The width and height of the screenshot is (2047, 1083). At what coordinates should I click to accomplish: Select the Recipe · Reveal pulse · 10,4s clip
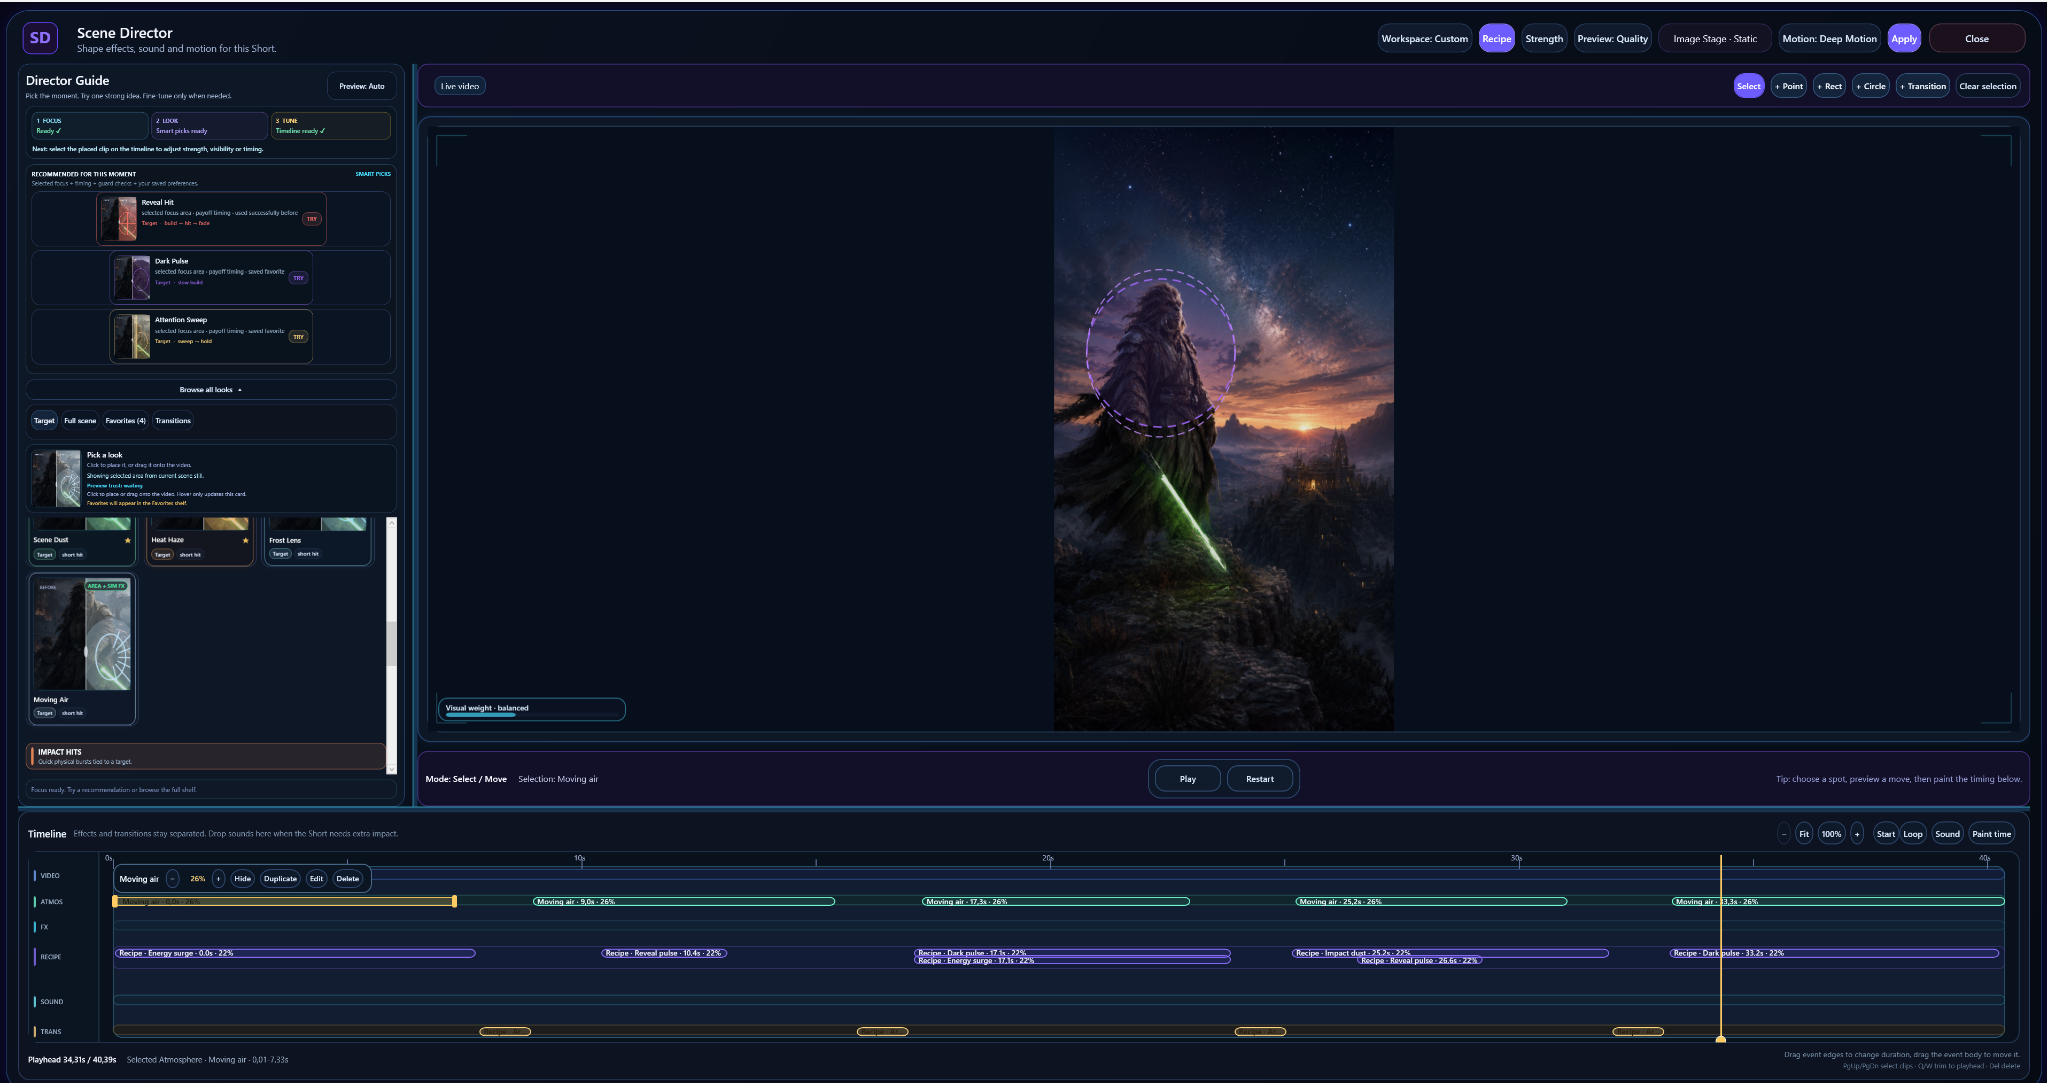coord(664,953)
